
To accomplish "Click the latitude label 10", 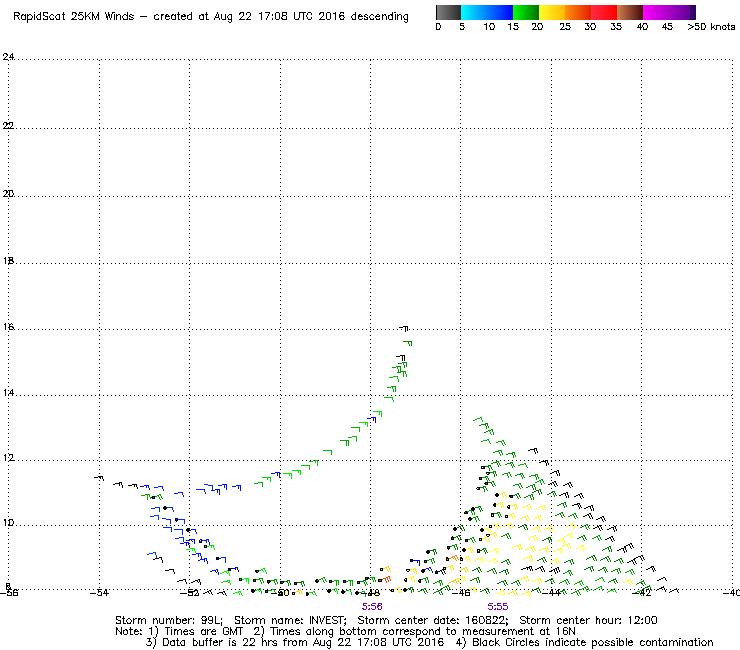I will [8, 523].
